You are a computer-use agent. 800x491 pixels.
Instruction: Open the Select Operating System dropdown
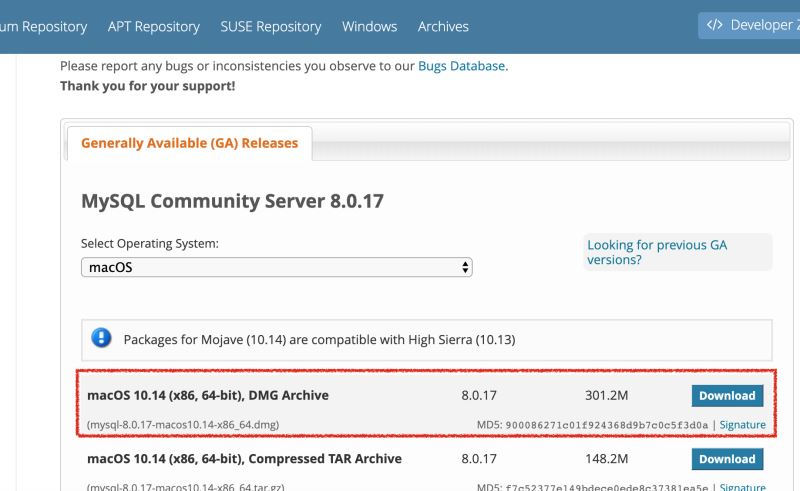[x=276, y=267]
